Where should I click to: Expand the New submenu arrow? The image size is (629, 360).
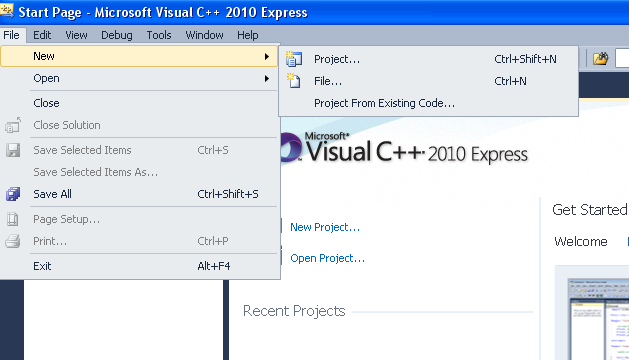pyautogui.click(x=267, y=57)
